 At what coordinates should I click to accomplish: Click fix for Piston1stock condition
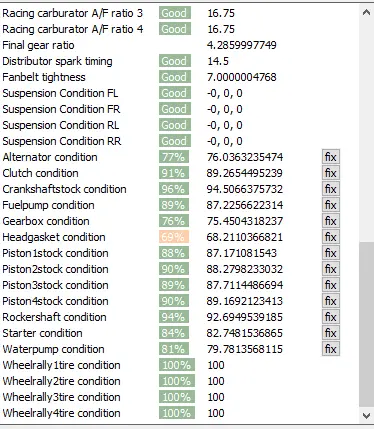coord(331,253)
